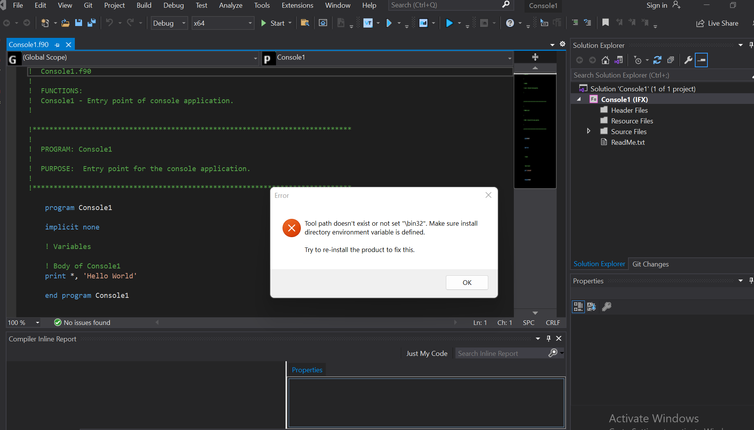The width and height of the screenshot is (754, 430).
Task: Click the green Start debugging button
Action: pyautogui.click(x=273, y=23)
